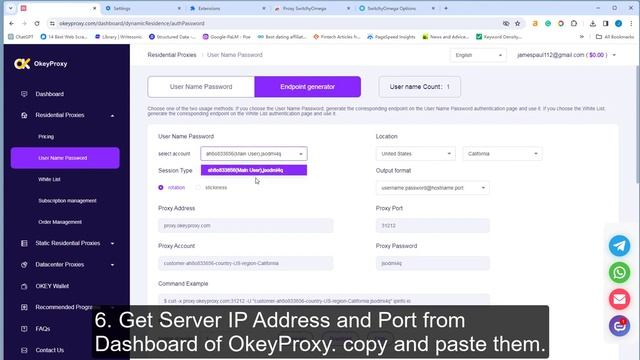
Task: Click the Proxy Account field
Action: point(246,263)
